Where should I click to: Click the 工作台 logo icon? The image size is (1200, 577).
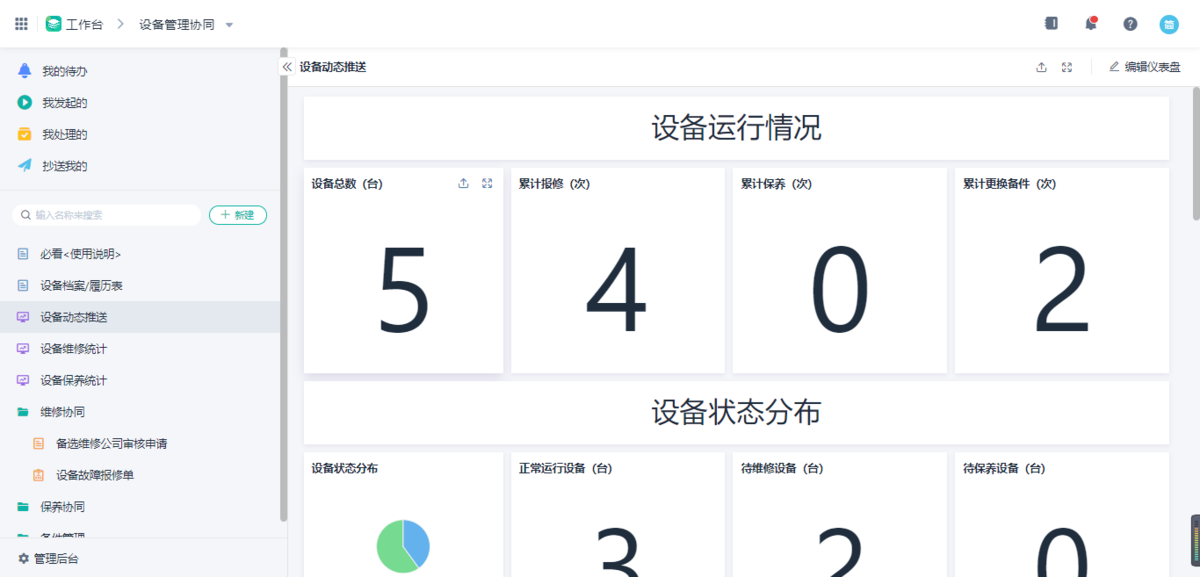tap(53, 24)
